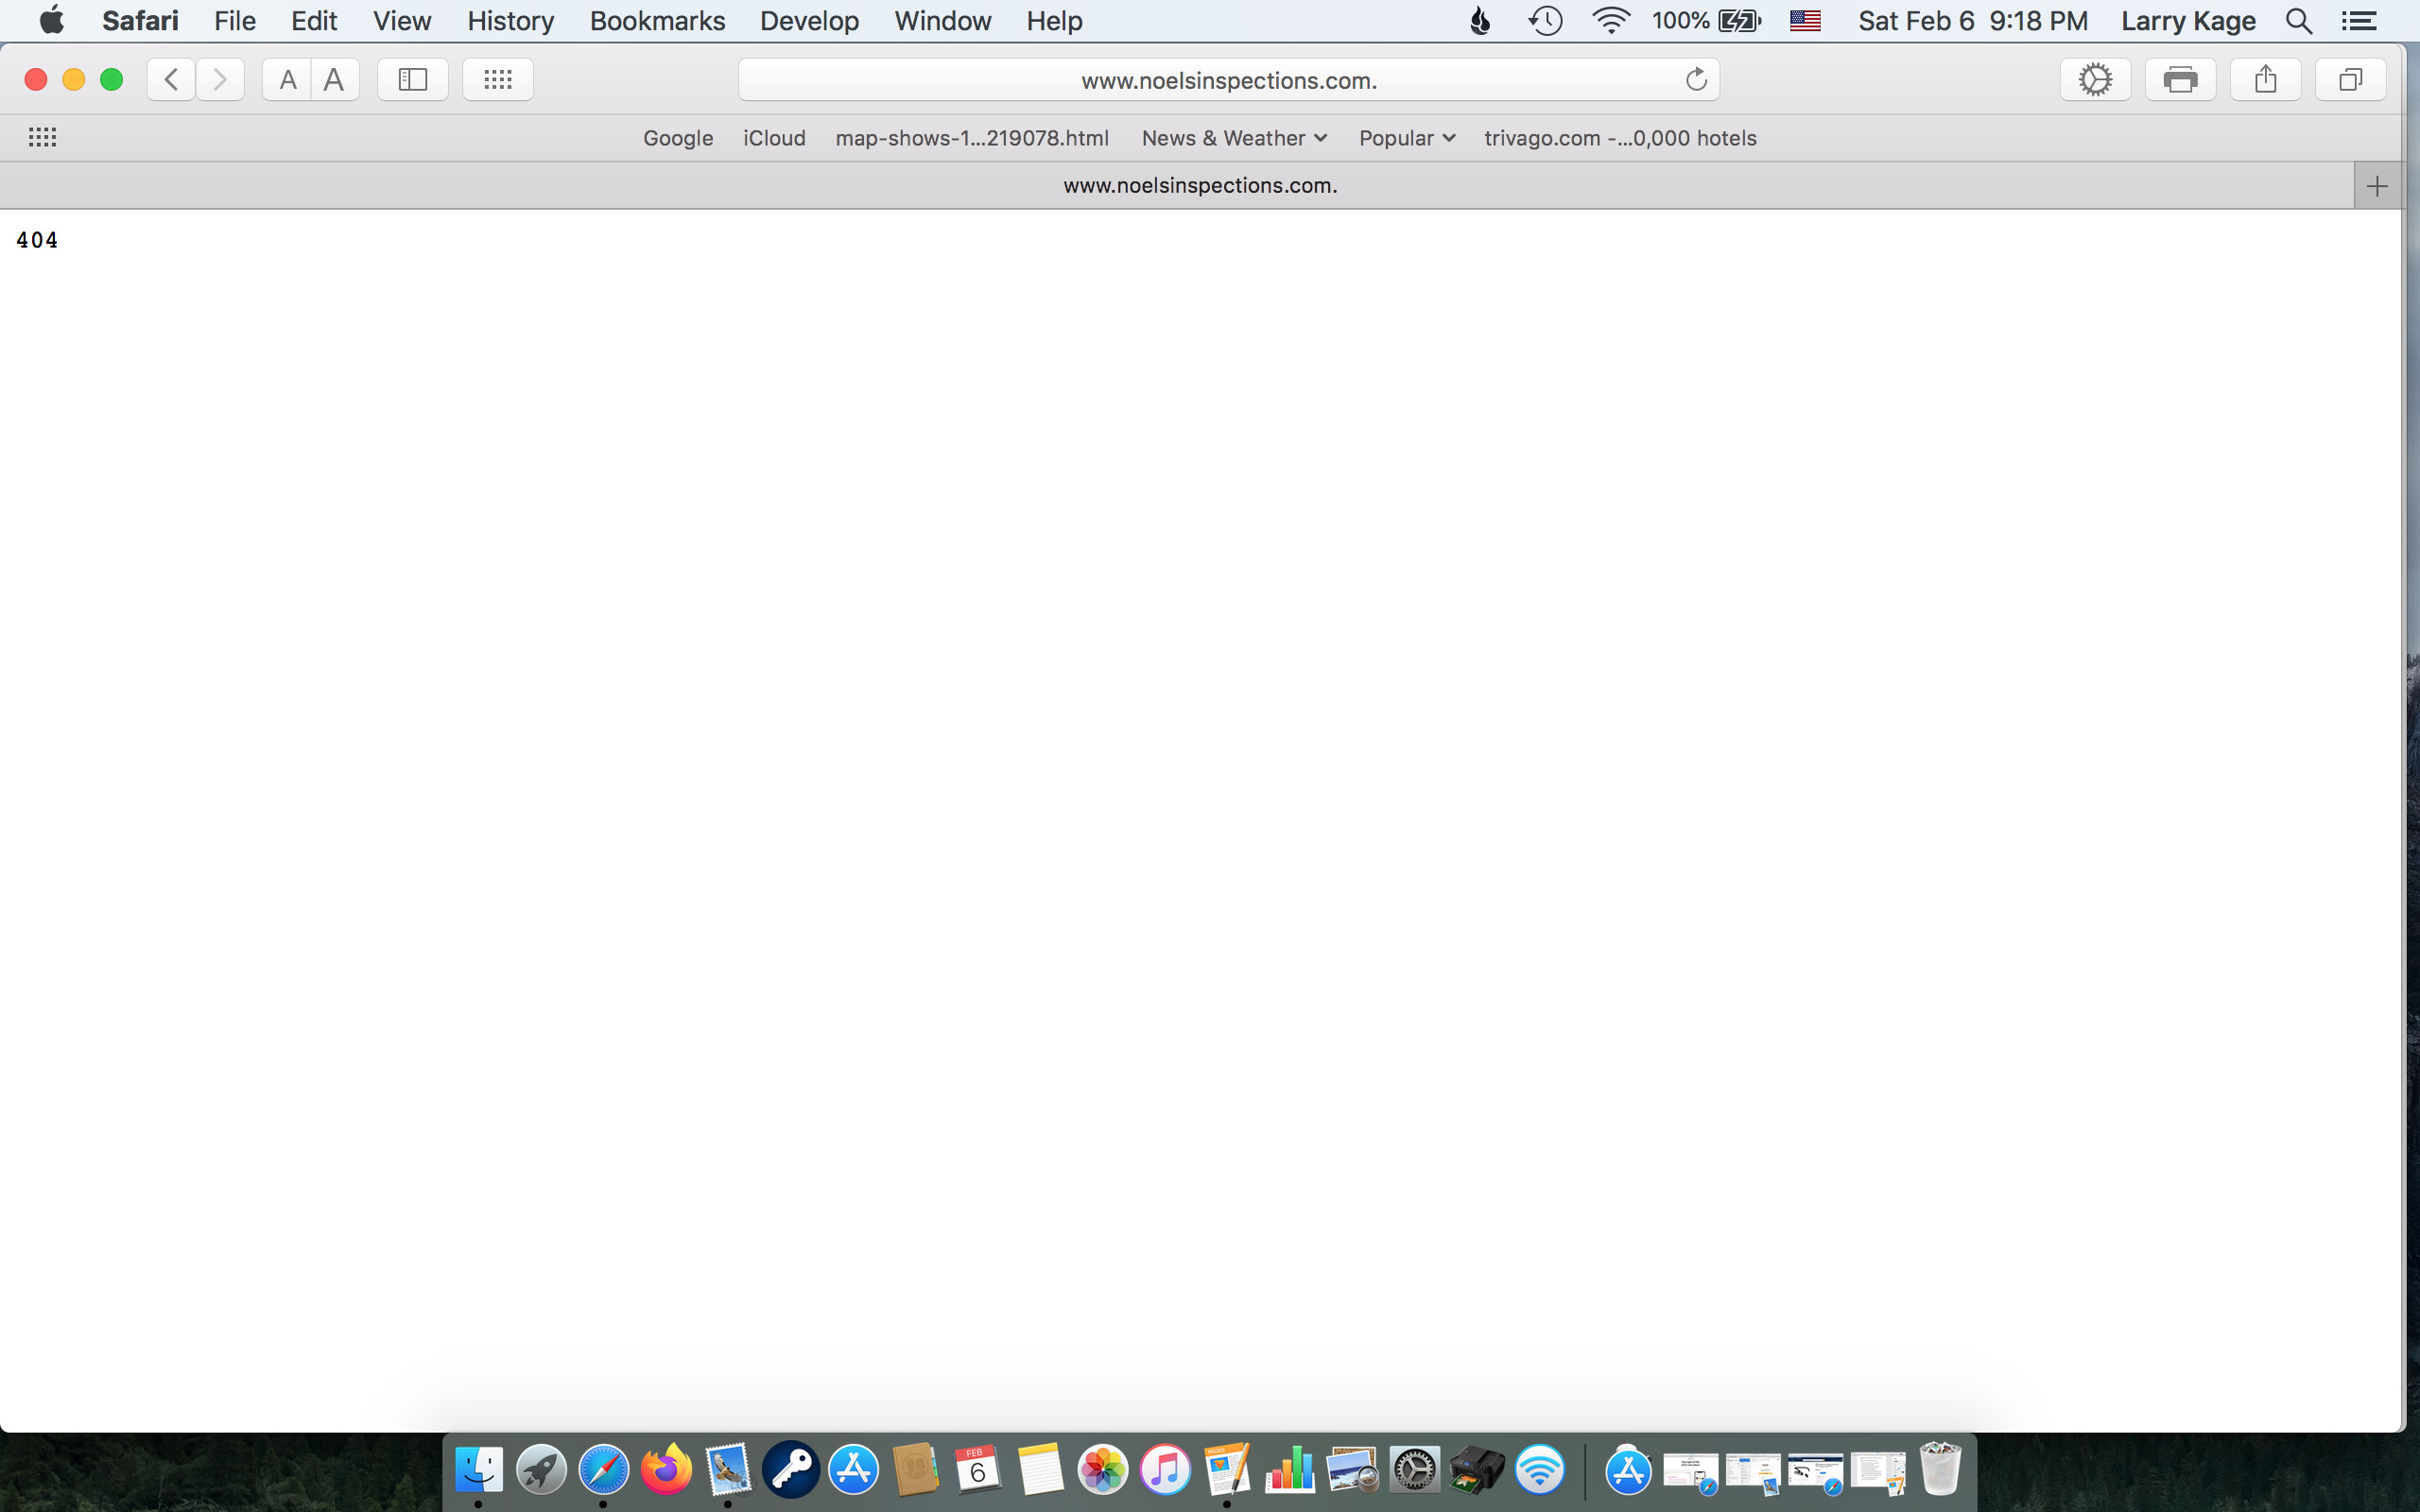Screen dimensions: 2420x1512
Task: Go back to previous page
Action: click(x=171, y=80)
